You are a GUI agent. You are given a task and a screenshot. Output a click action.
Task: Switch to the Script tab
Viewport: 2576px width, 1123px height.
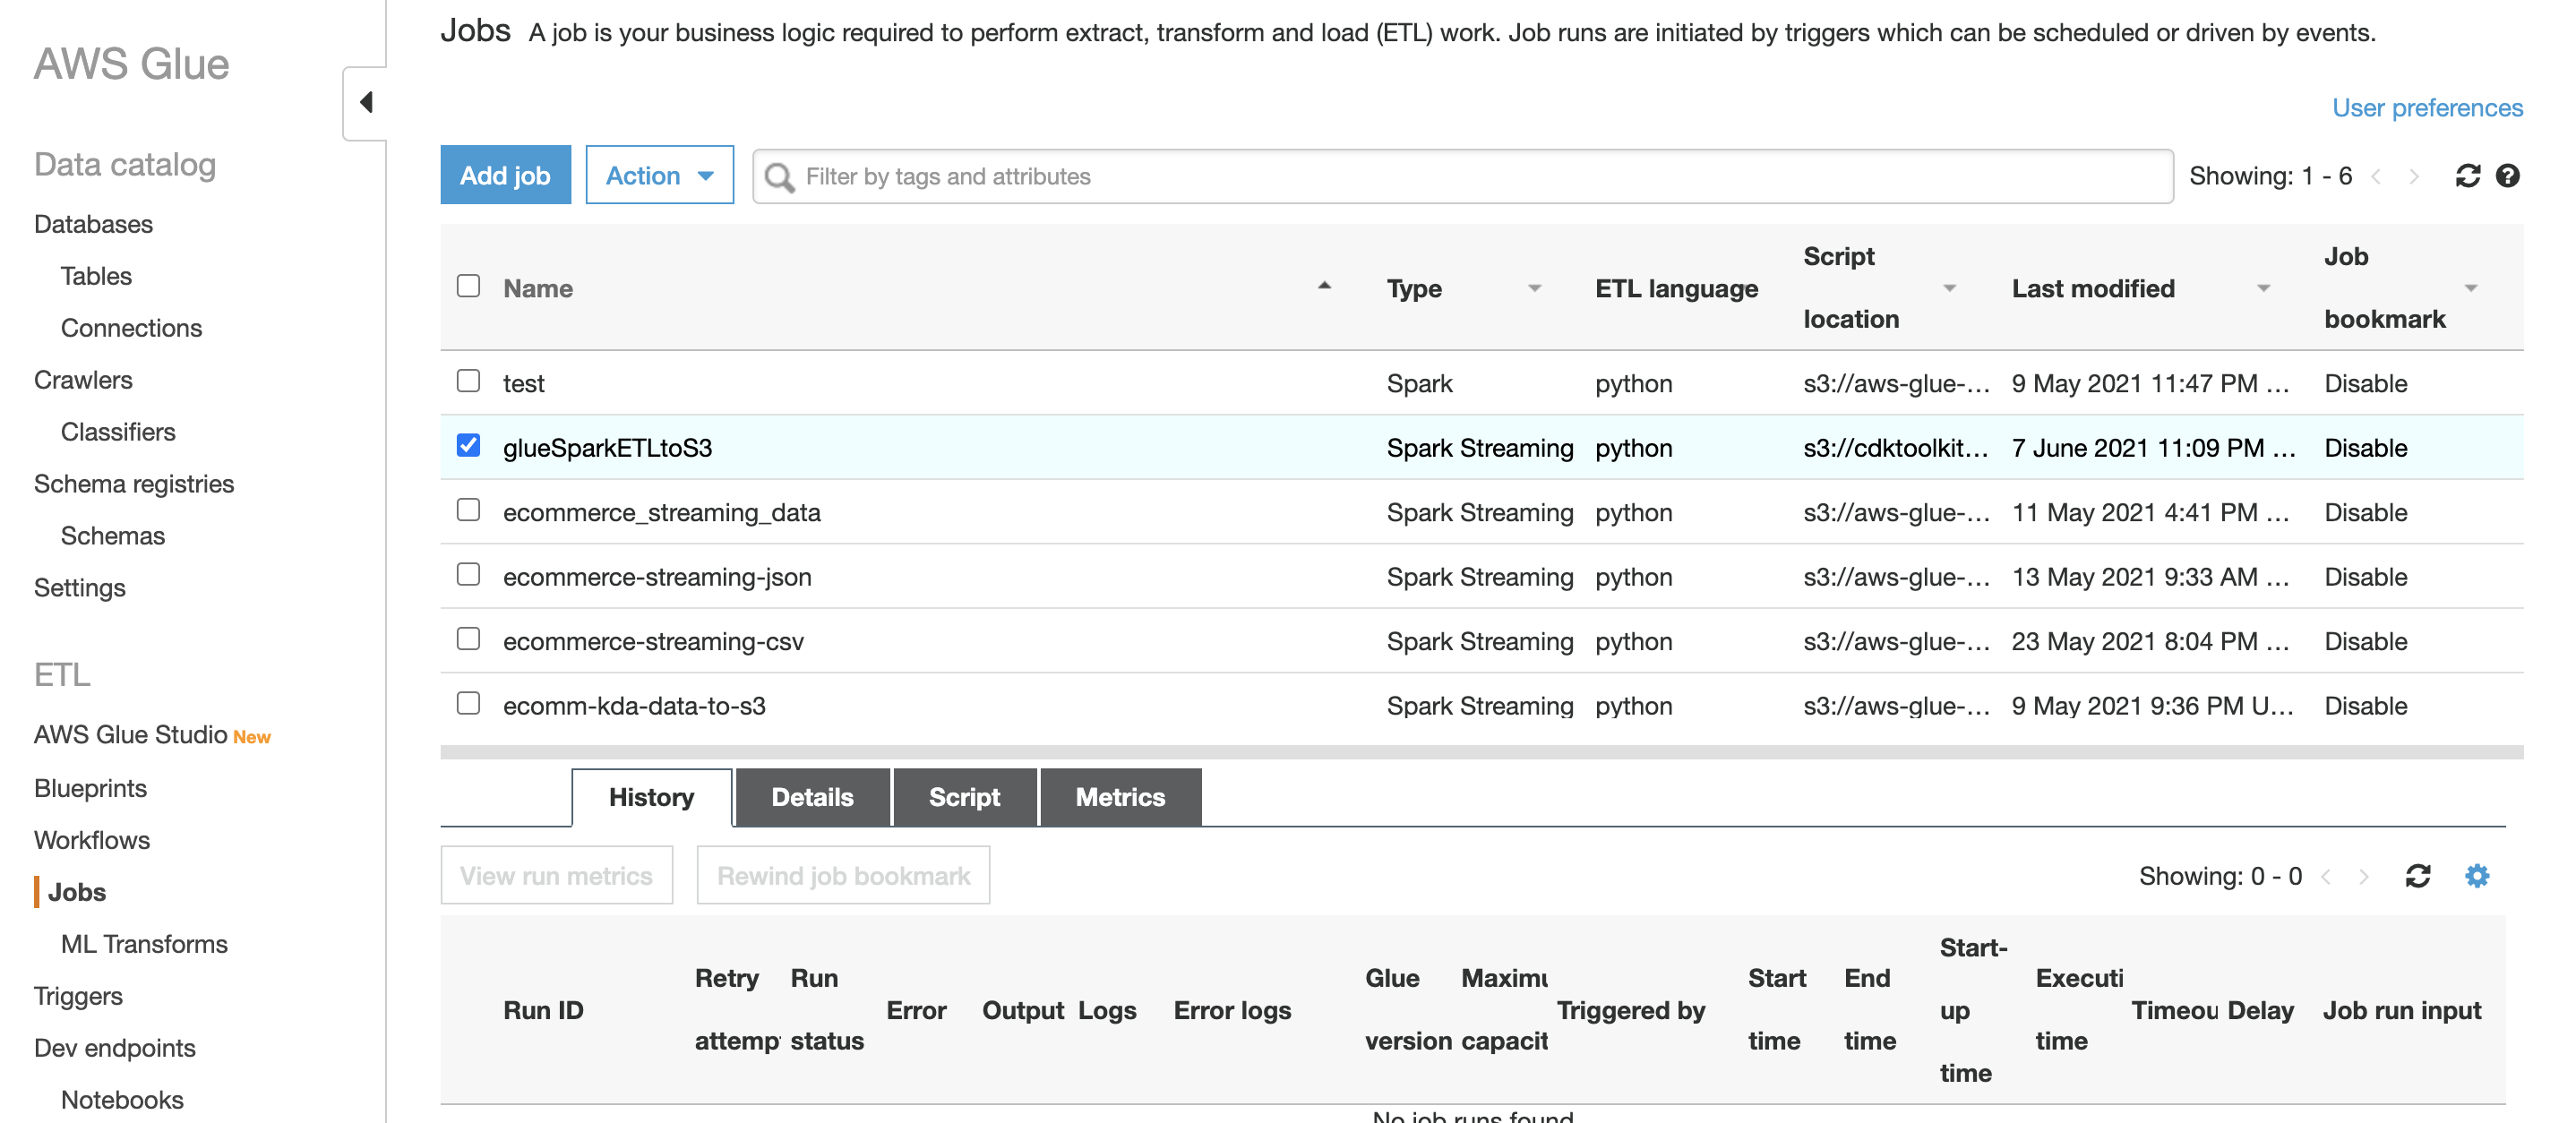(x=964, y=797)
